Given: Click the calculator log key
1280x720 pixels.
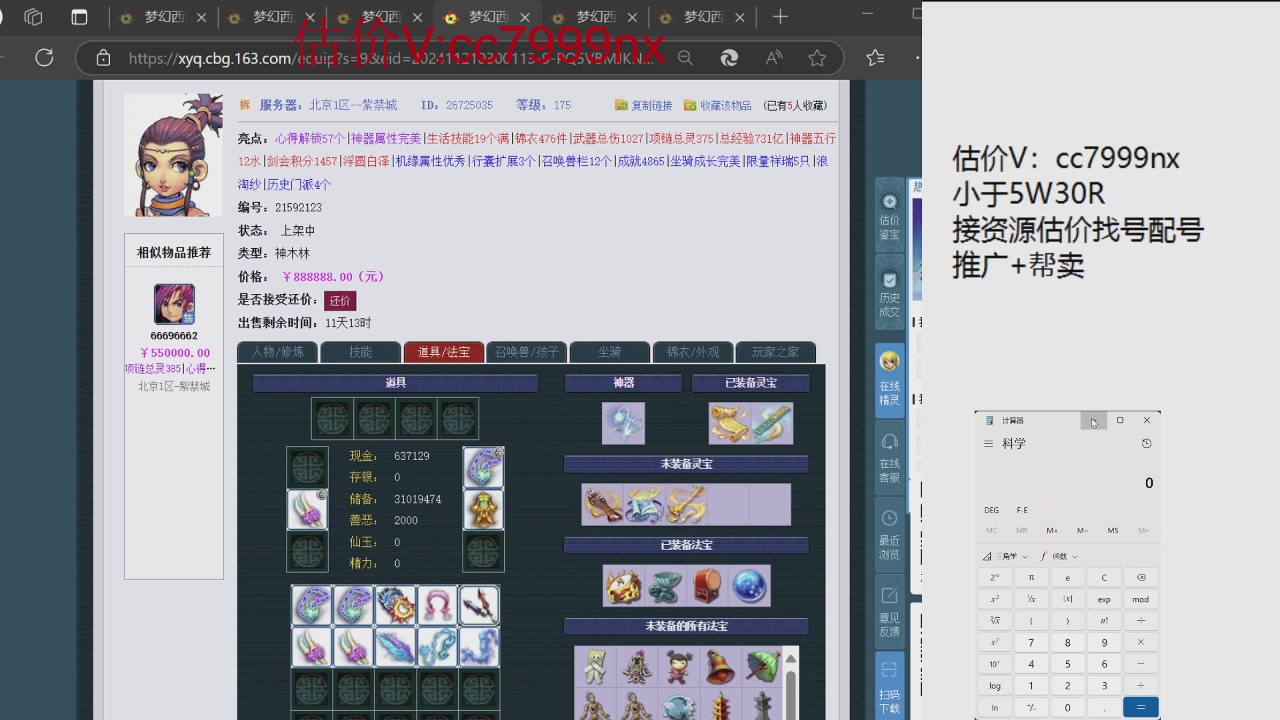Looking at the screenshot, I should point(995,686).
